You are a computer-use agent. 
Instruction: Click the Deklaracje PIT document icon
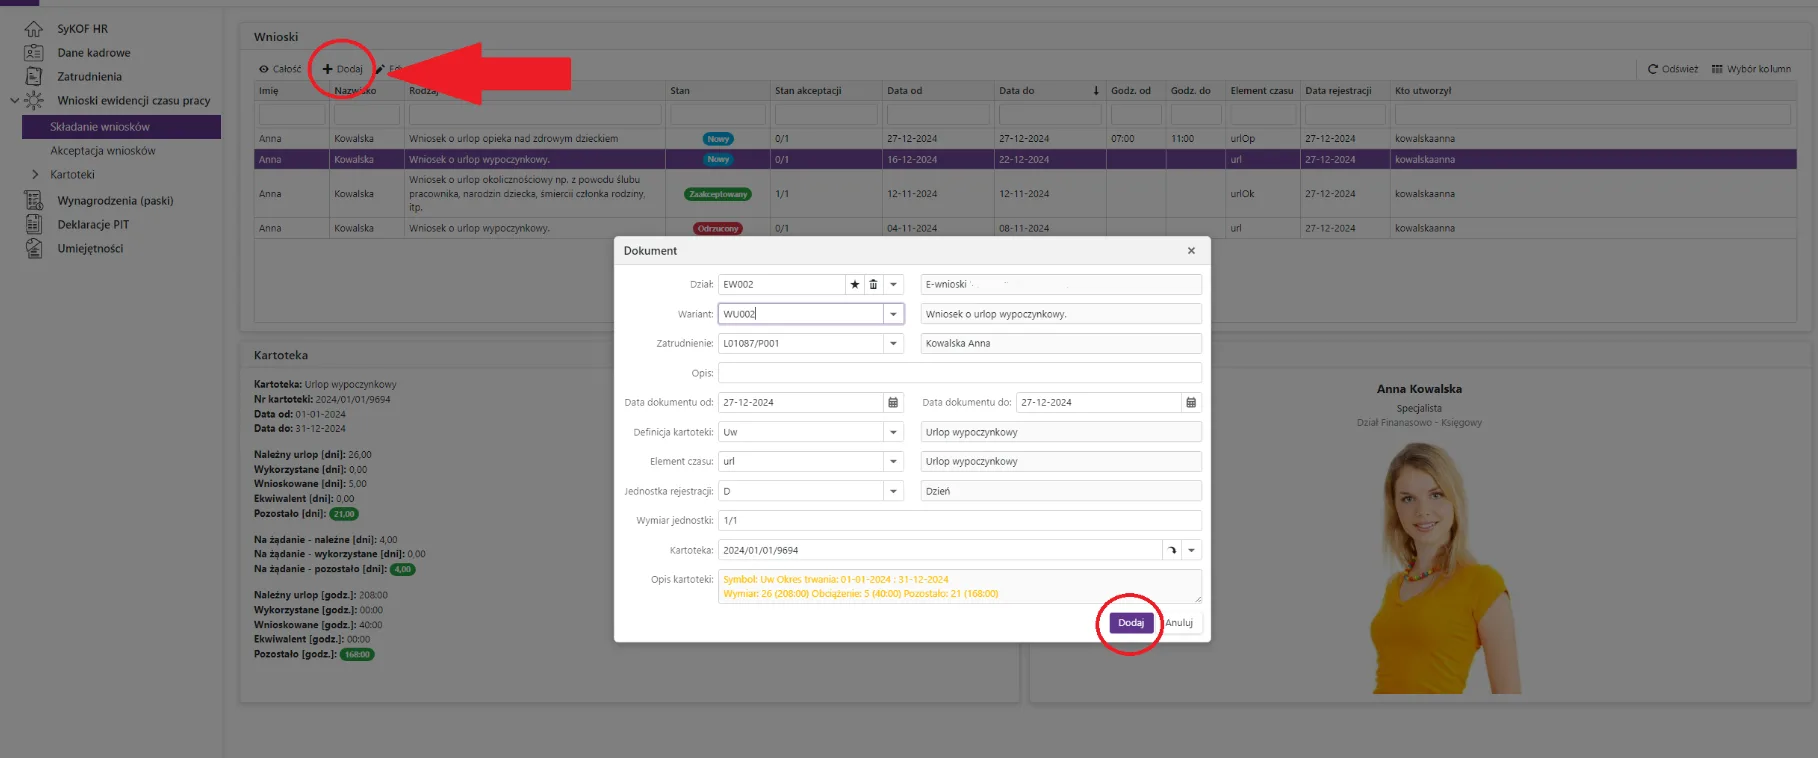click(34, 225)
